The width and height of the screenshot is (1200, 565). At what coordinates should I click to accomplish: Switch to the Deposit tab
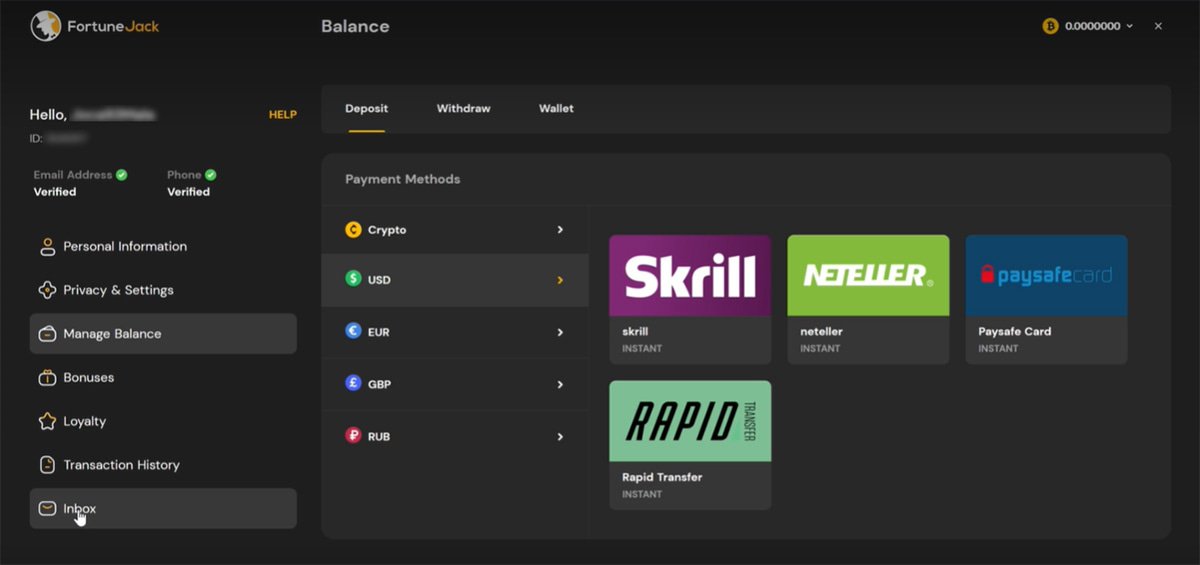[366, 108]
